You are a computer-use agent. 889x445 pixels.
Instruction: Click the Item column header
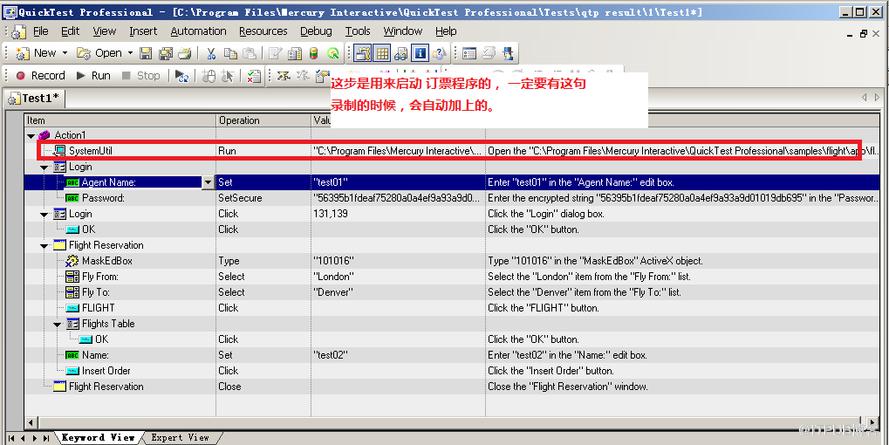(x=120, y=120)
